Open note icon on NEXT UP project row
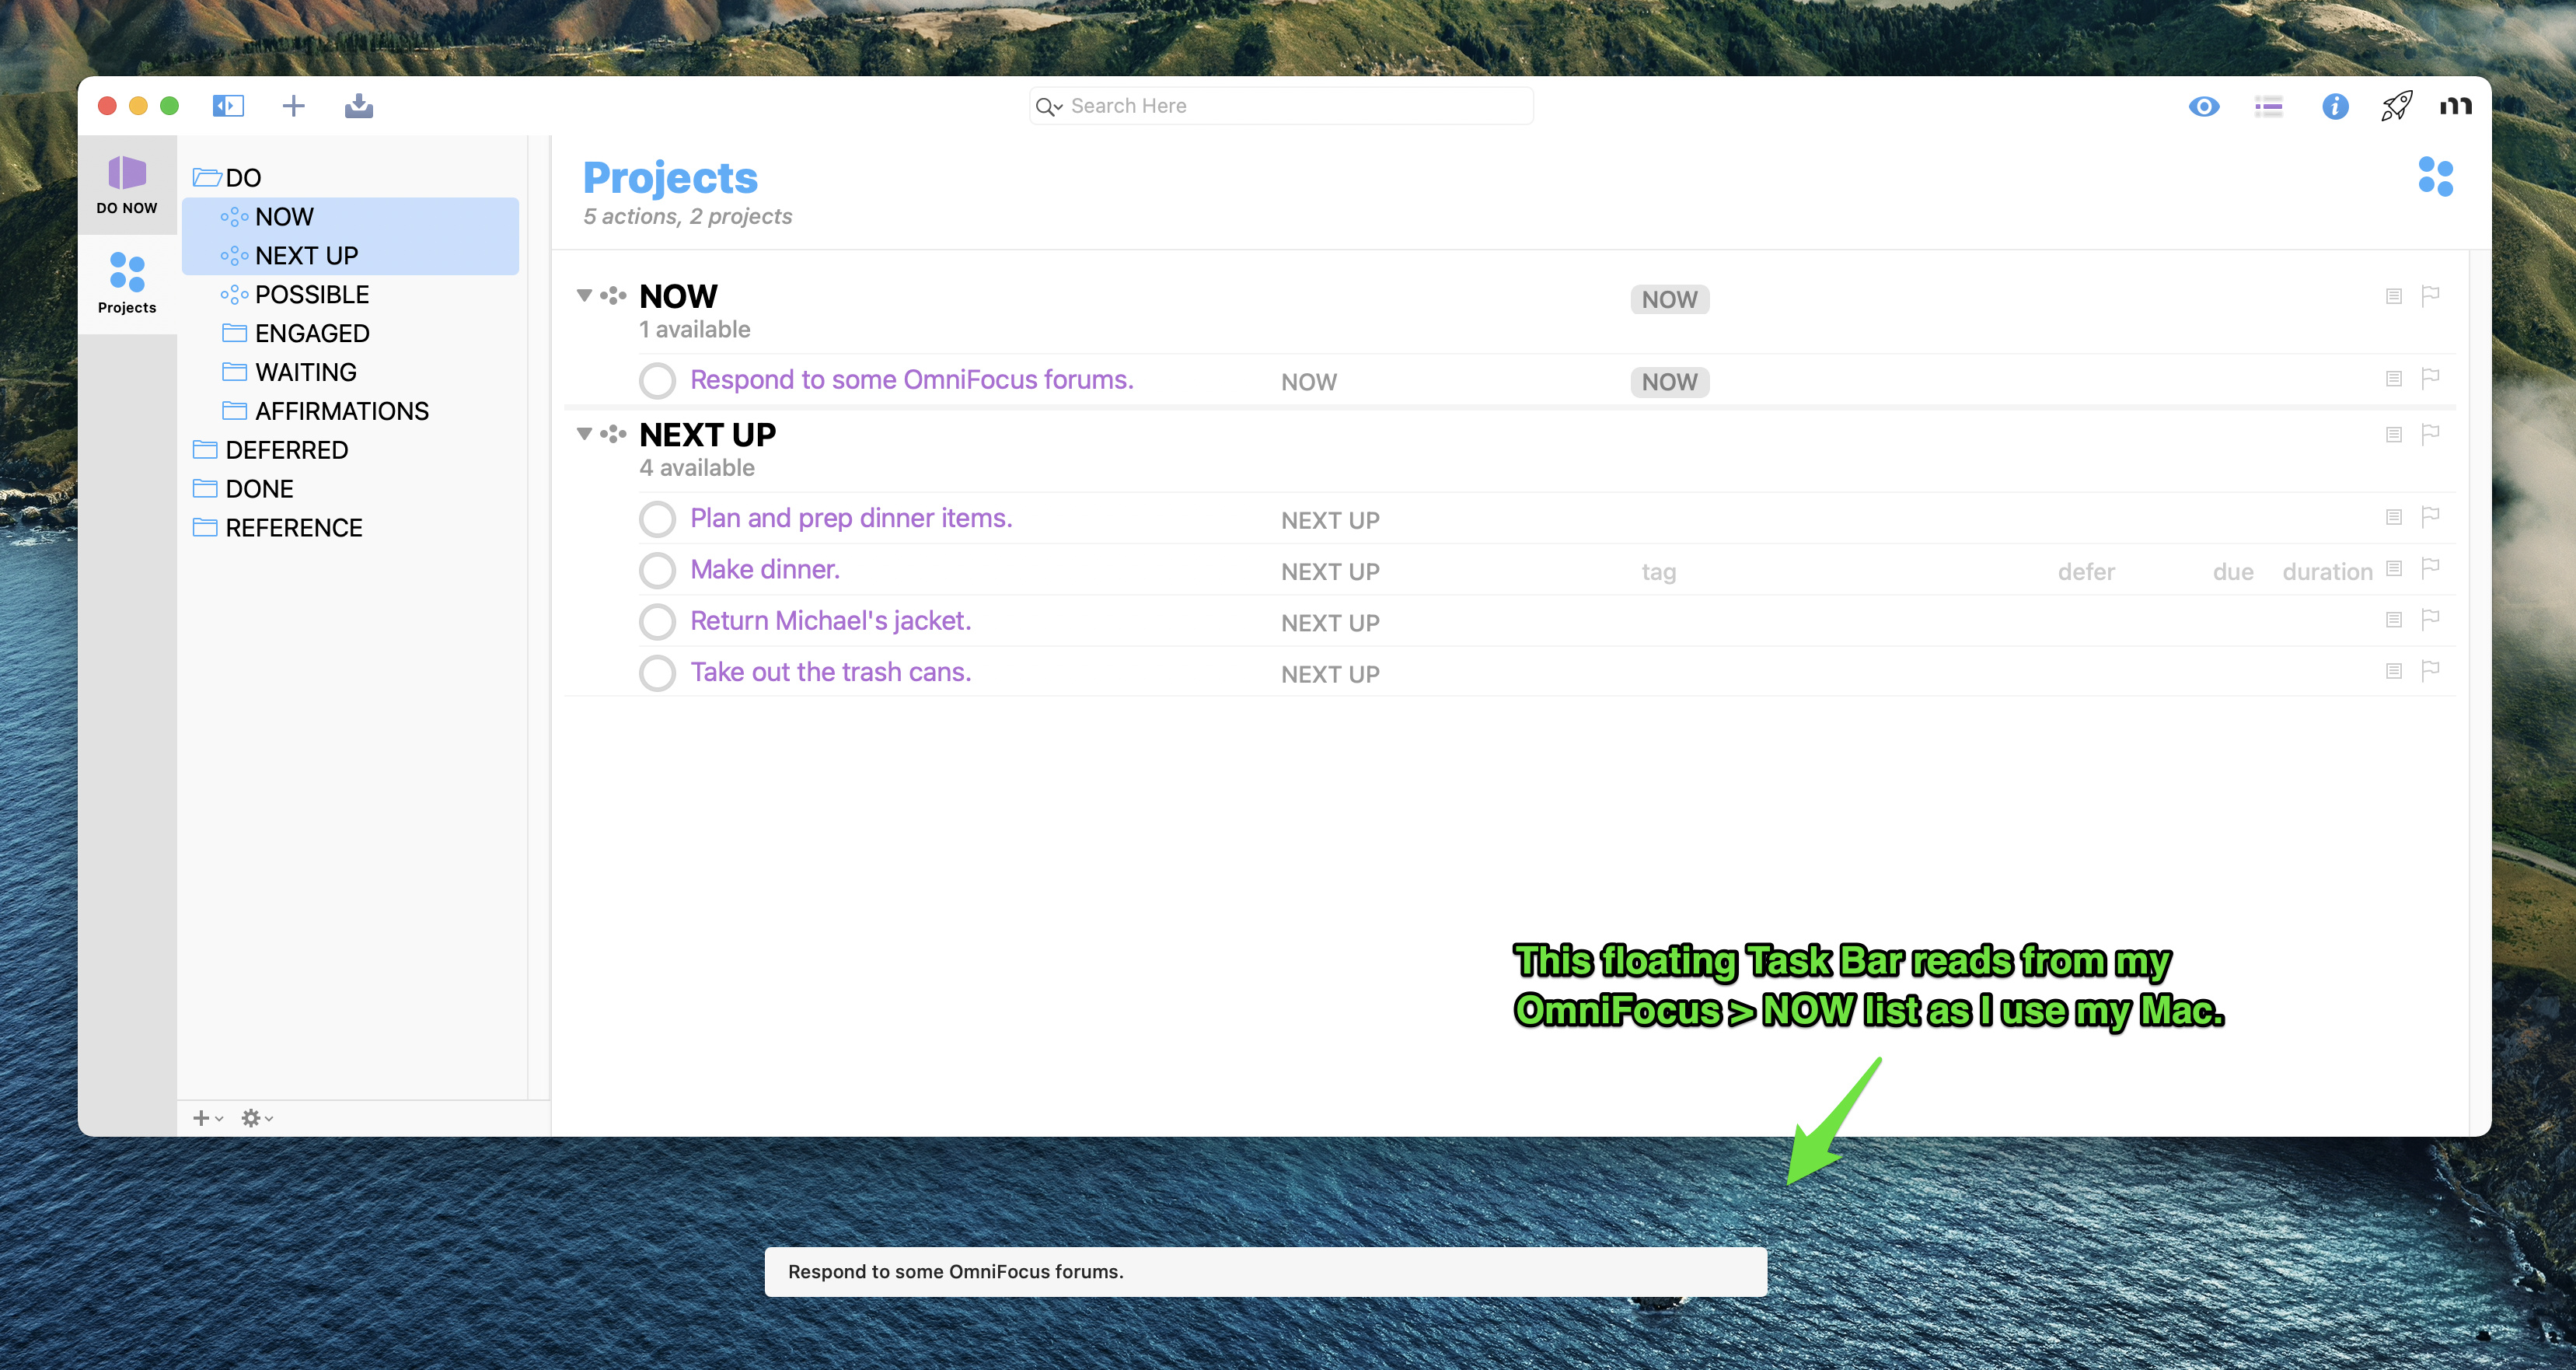Screen dimensions: 2576x1370 coord(2394,435)
